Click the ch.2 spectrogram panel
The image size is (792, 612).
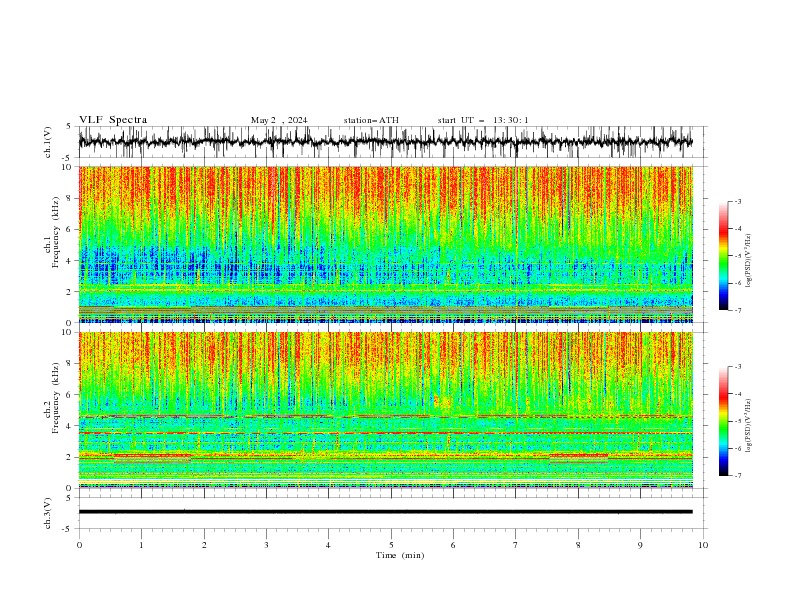(385, 410)
